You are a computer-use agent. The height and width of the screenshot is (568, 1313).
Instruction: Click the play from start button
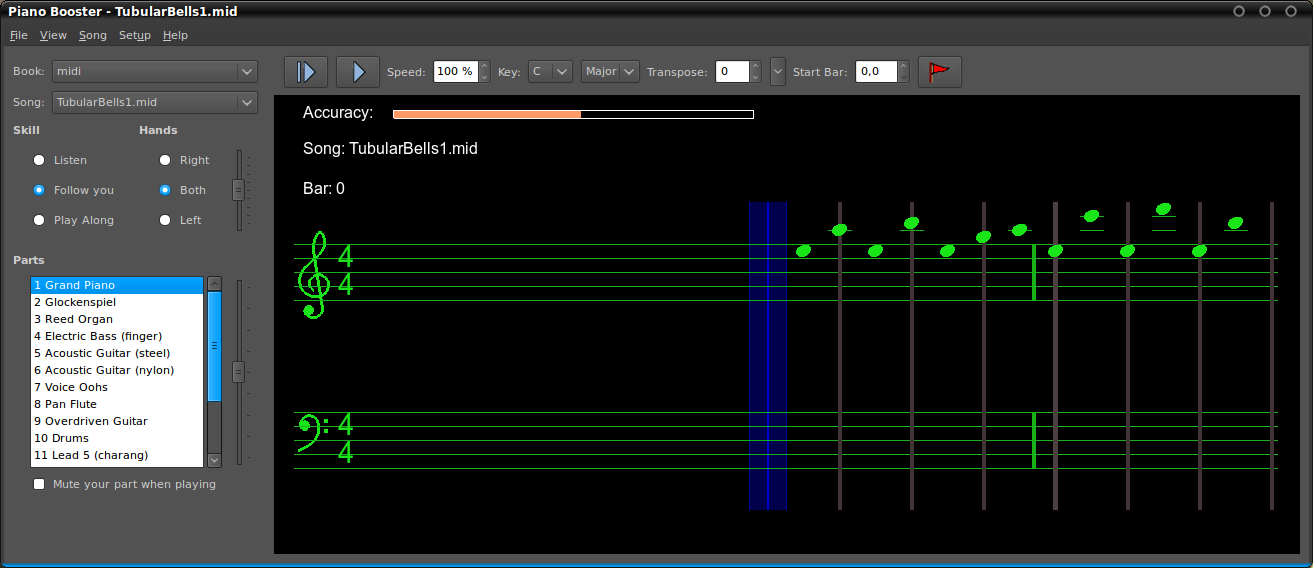(x=306, y=72)
